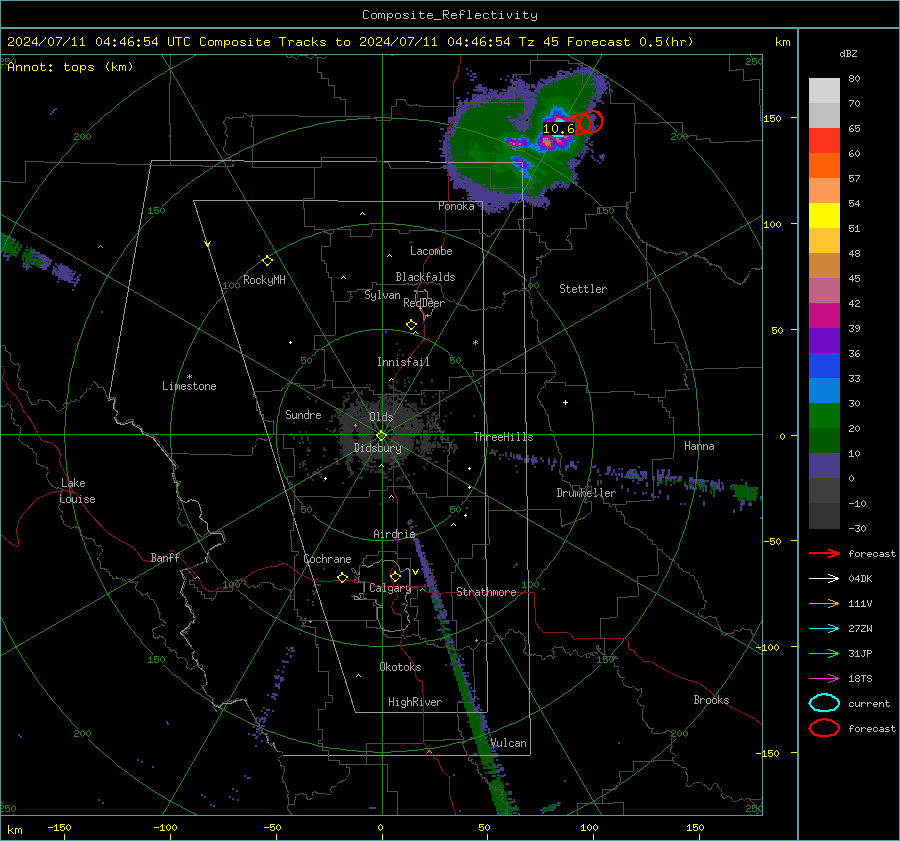Click the yellow diamond marker near RockyMH
Viewport: 900px width, 841px height.
click(267, 260)
